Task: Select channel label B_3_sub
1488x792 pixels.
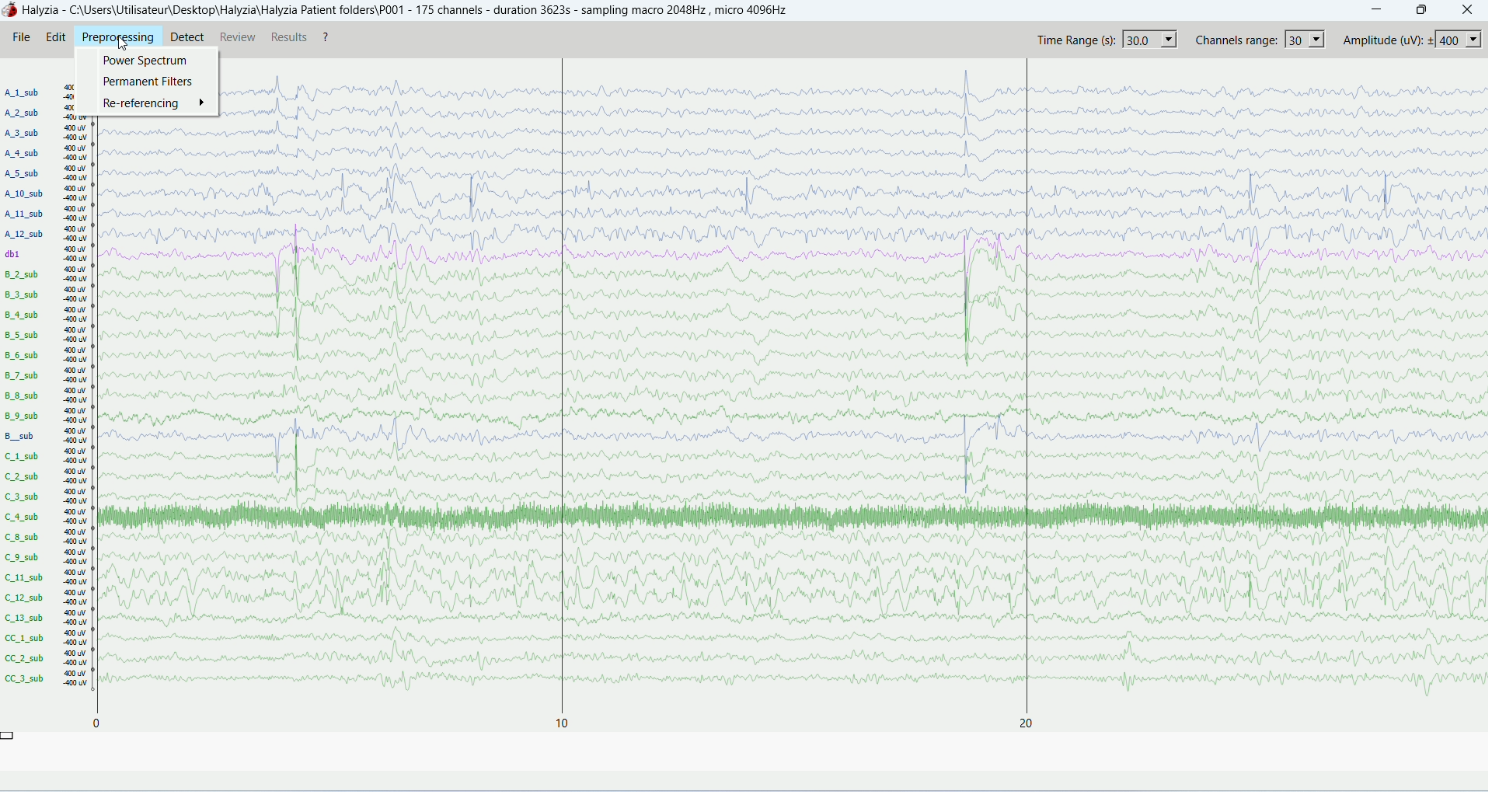Action: point(21,295)
